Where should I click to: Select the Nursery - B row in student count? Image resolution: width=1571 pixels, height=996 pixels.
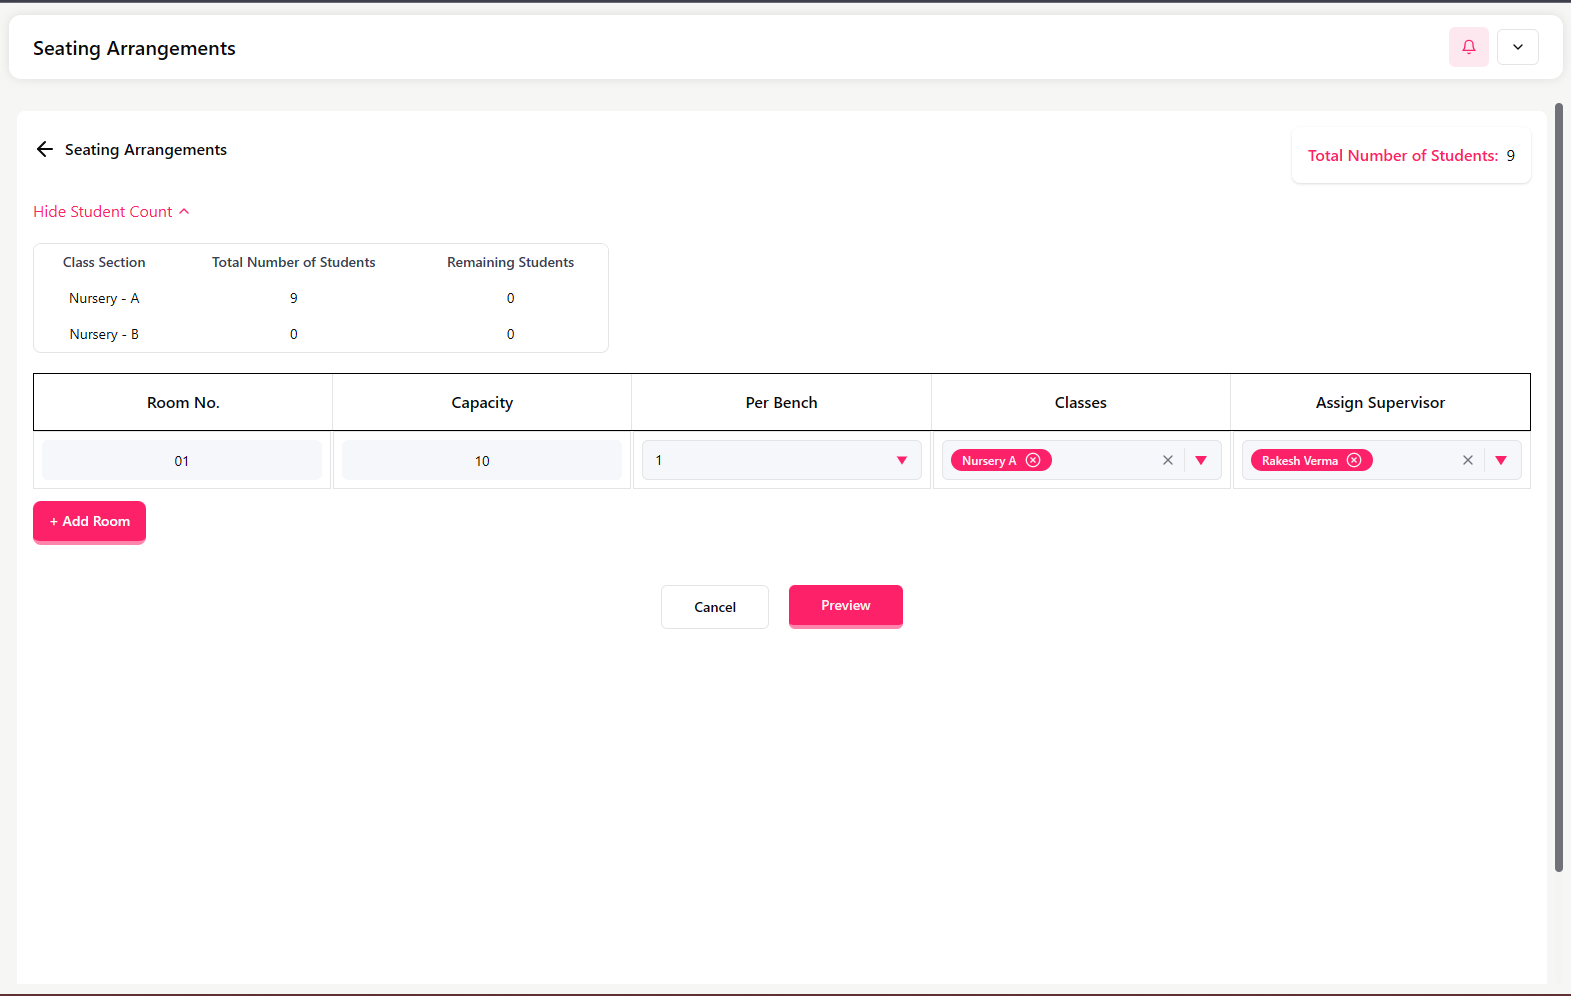(104, 334)
